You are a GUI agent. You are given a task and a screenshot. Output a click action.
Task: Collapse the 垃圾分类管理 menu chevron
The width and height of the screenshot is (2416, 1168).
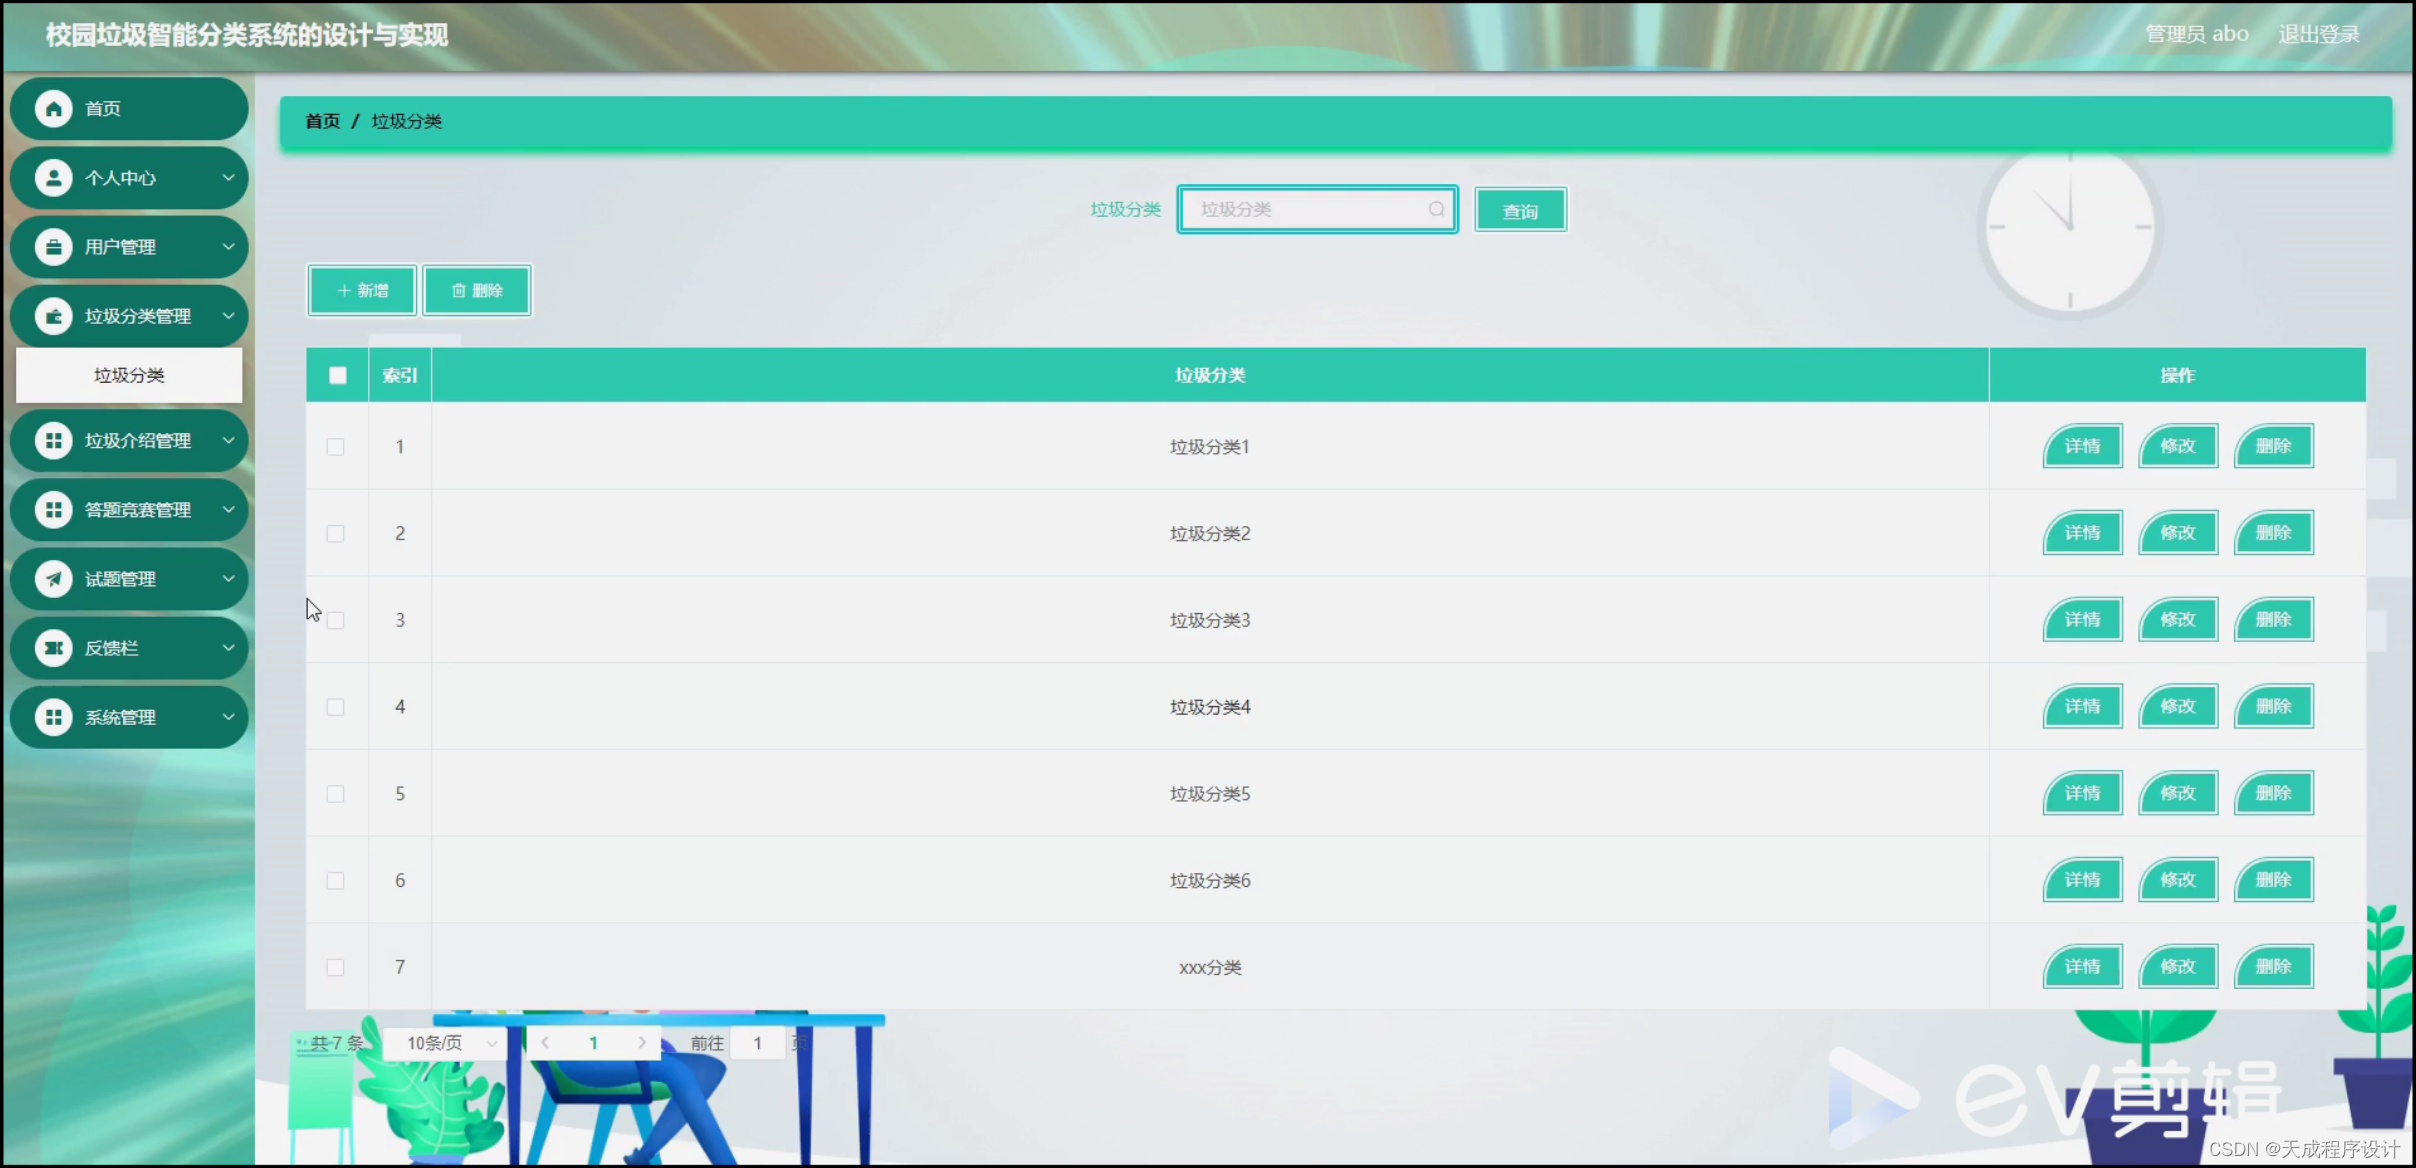pyautogui.click(x=228, y=316)
